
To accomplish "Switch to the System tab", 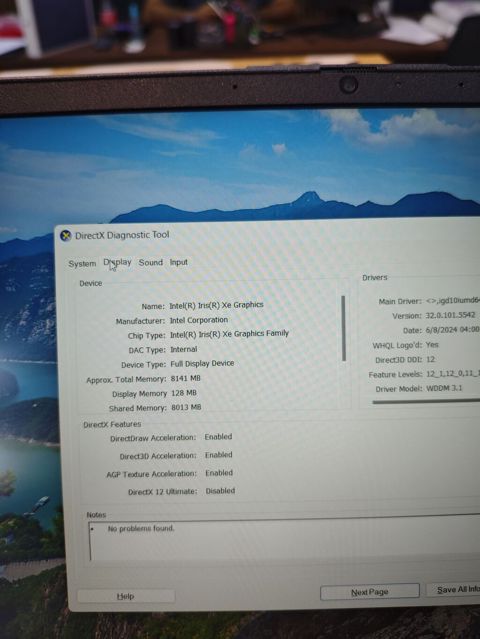I will coord(82,264).
